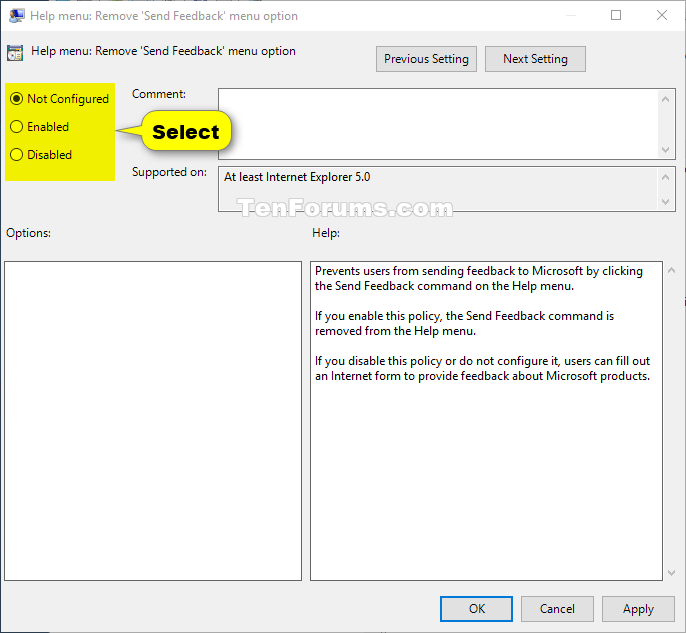The image size is (686, 633).
Task: Click the 'If you enable this policy' paragraph
Action: pos(464,323)
